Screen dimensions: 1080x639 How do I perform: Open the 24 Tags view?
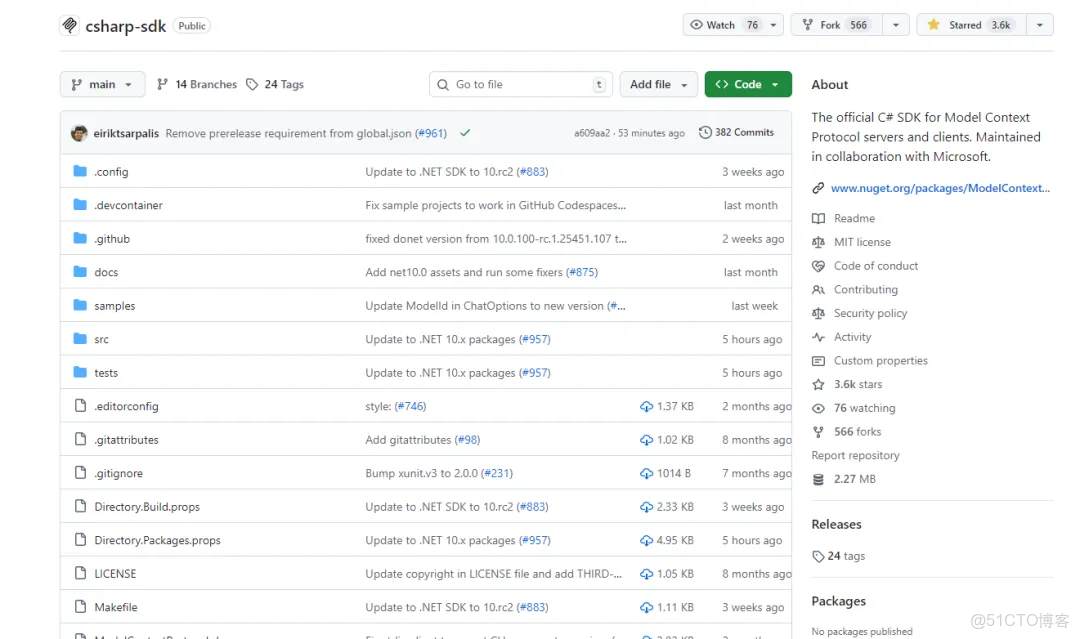pyautogui.click(x=275, y=85)
